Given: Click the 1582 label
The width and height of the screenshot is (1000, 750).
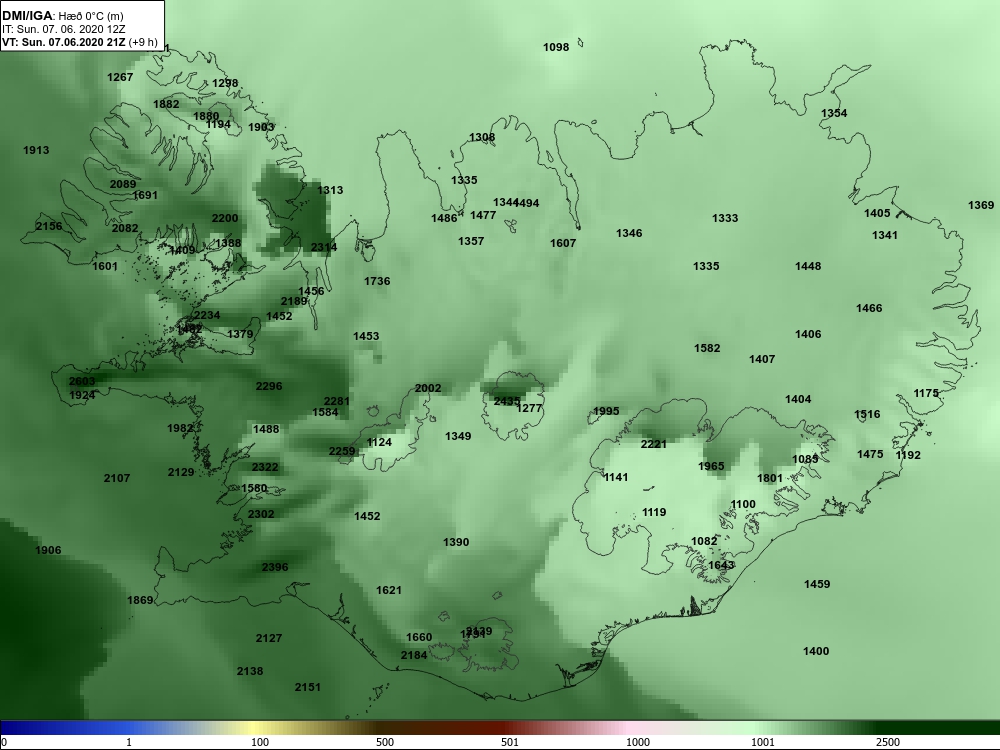Looking at the screenshot, I should tap(707, 348).
